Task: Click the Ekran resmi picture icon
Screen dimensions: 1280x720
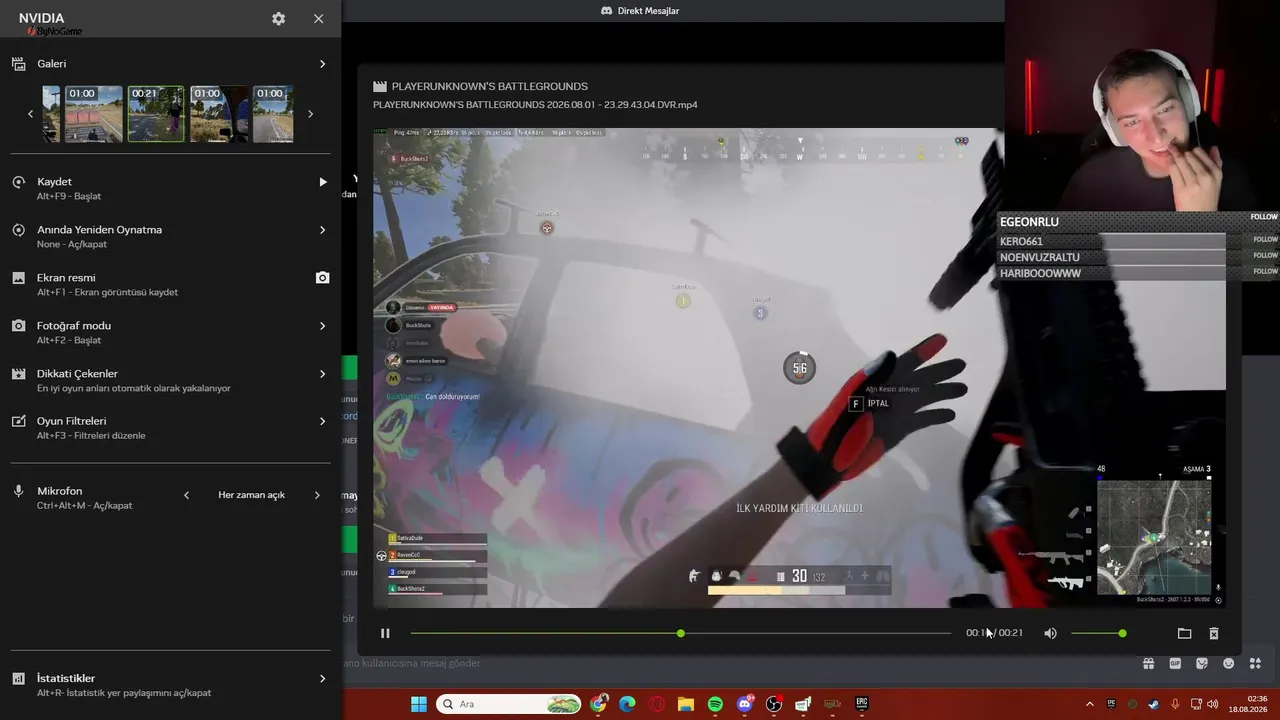Action: pos(18,278)
